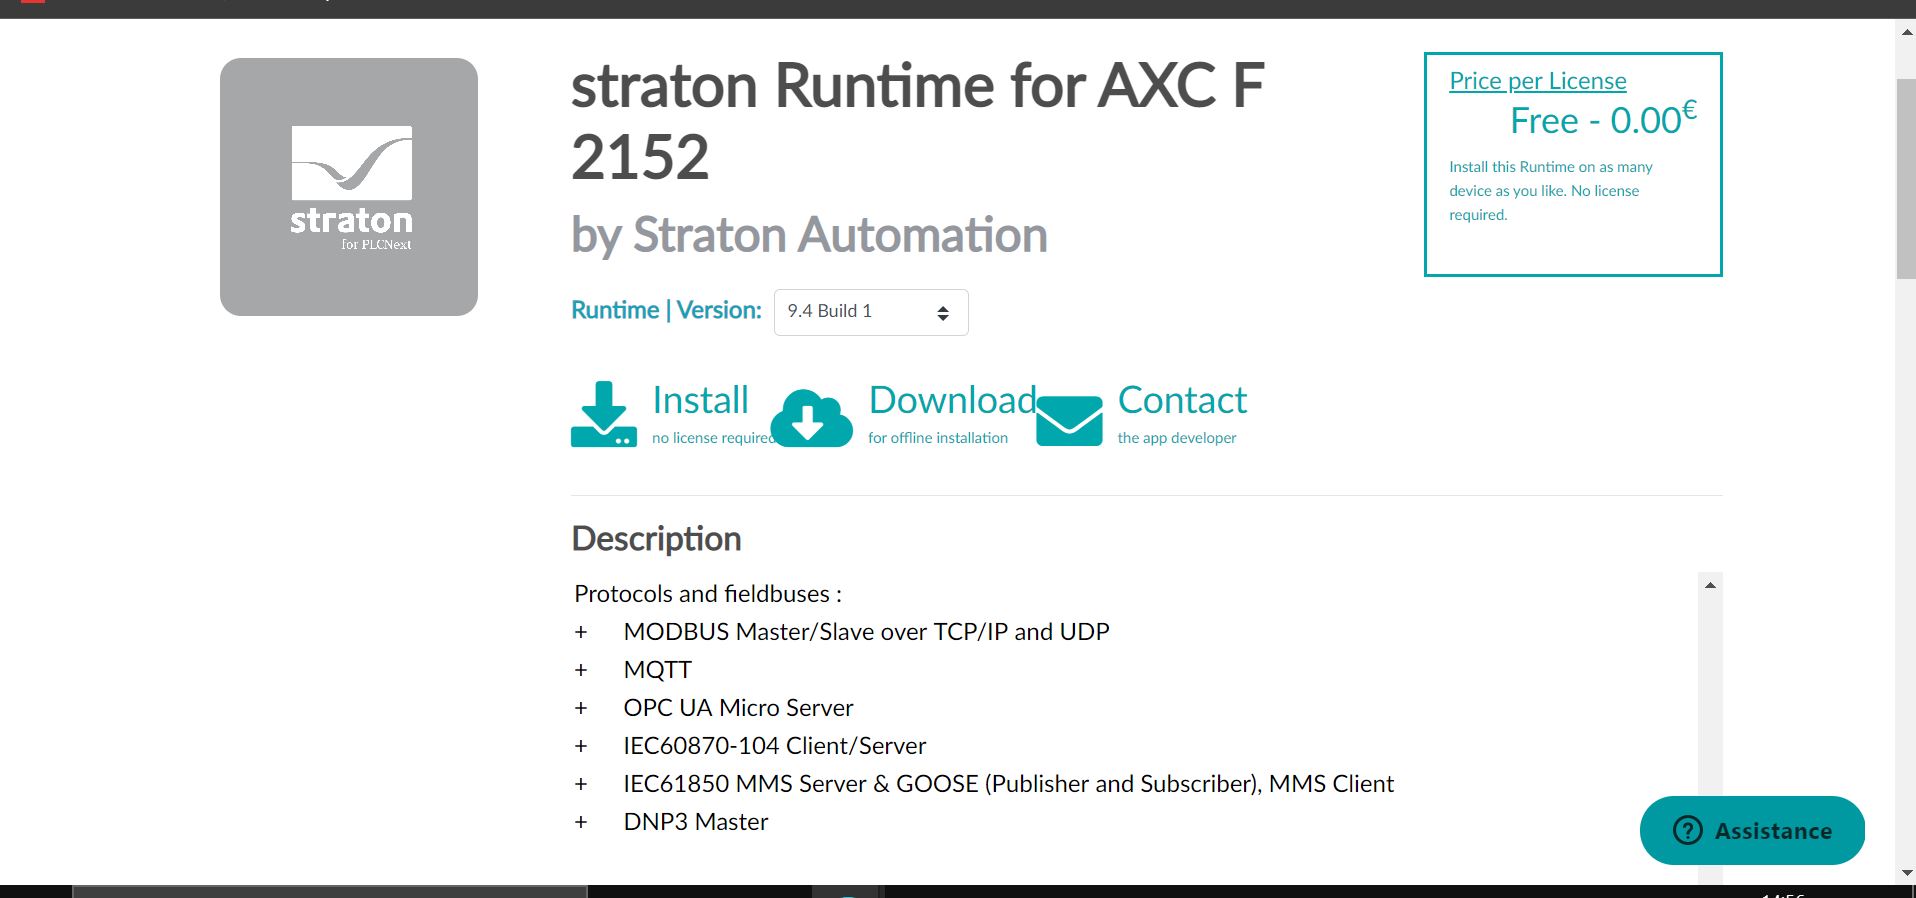The width and height of the screenshot is (1916, 898).
Task: Click the up-down arrows in version selector
Action: (x=942, y=313)
